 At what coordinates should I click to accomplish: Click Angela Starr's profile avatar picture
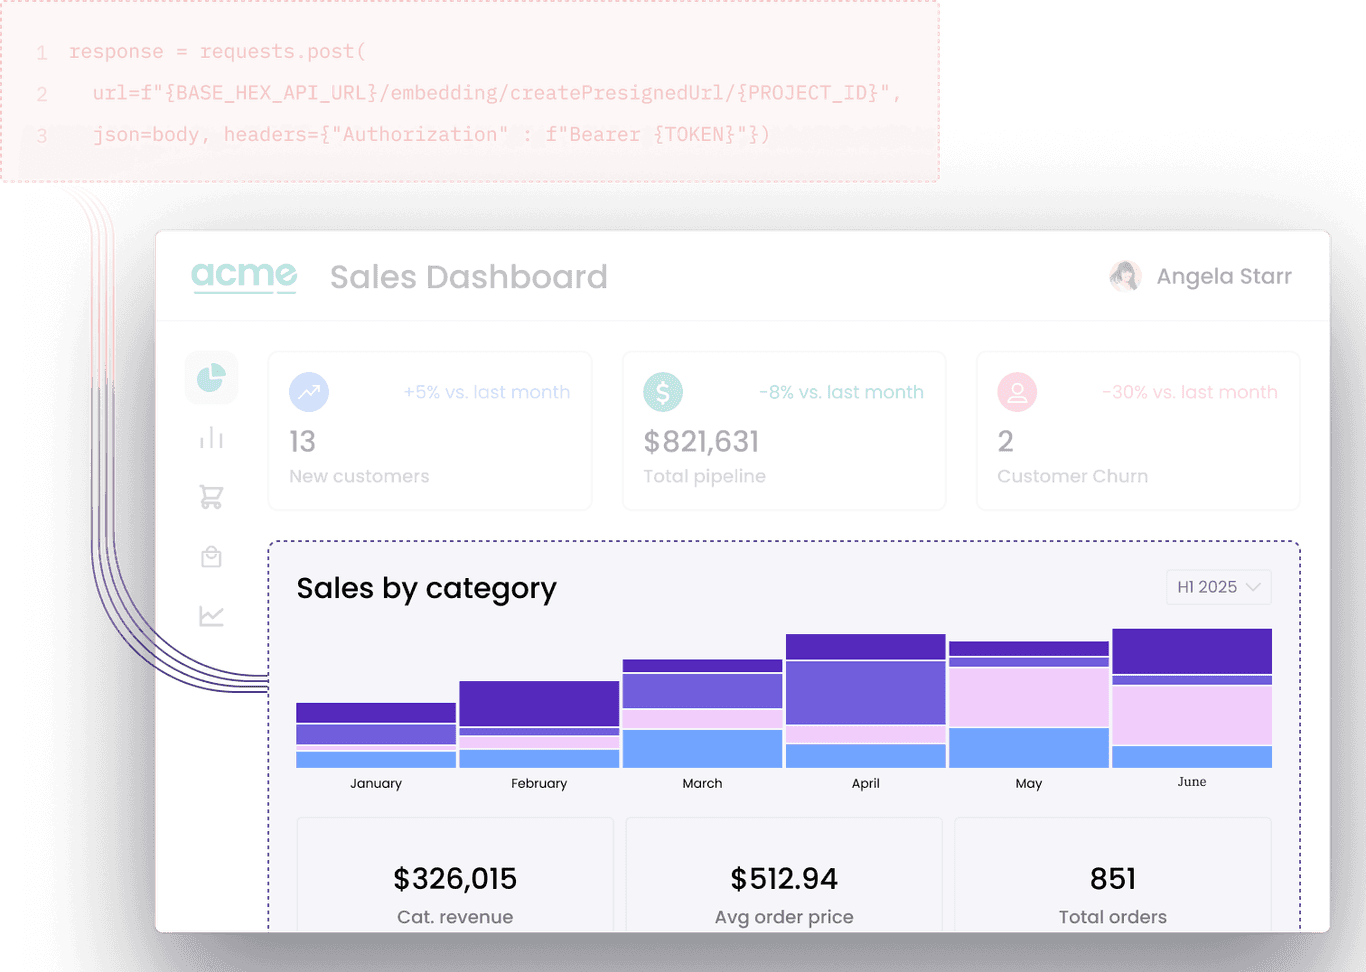(x=1125, y=276)
